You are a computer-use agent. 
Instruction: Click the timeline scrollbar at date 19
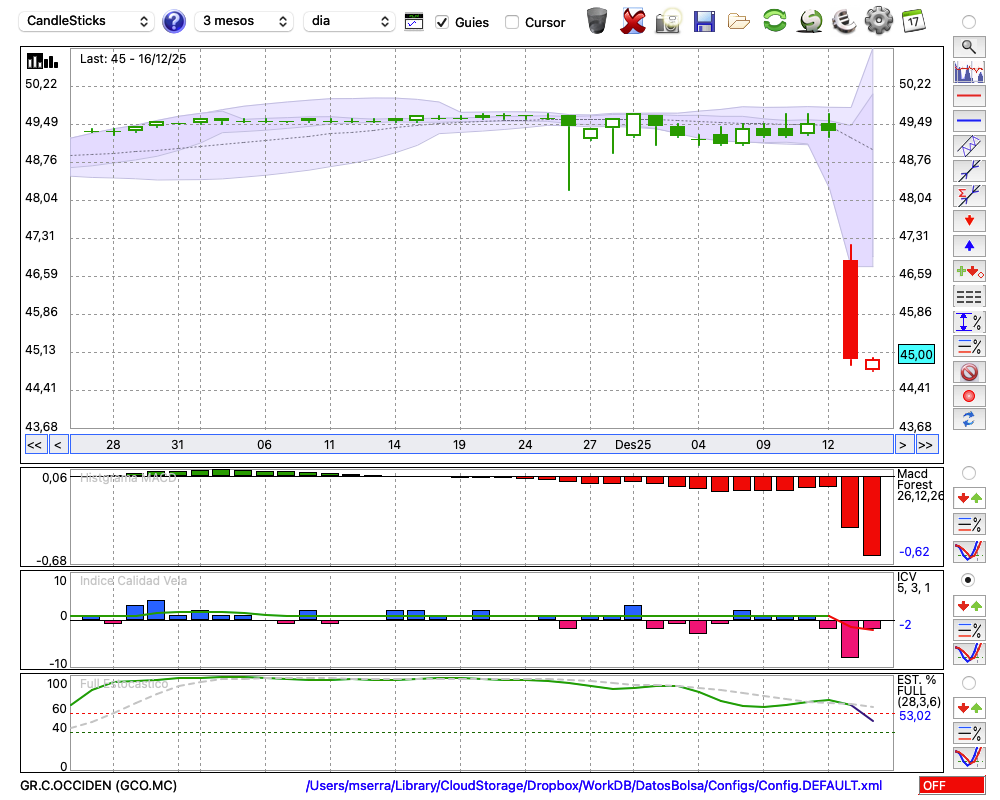point(459,445)
